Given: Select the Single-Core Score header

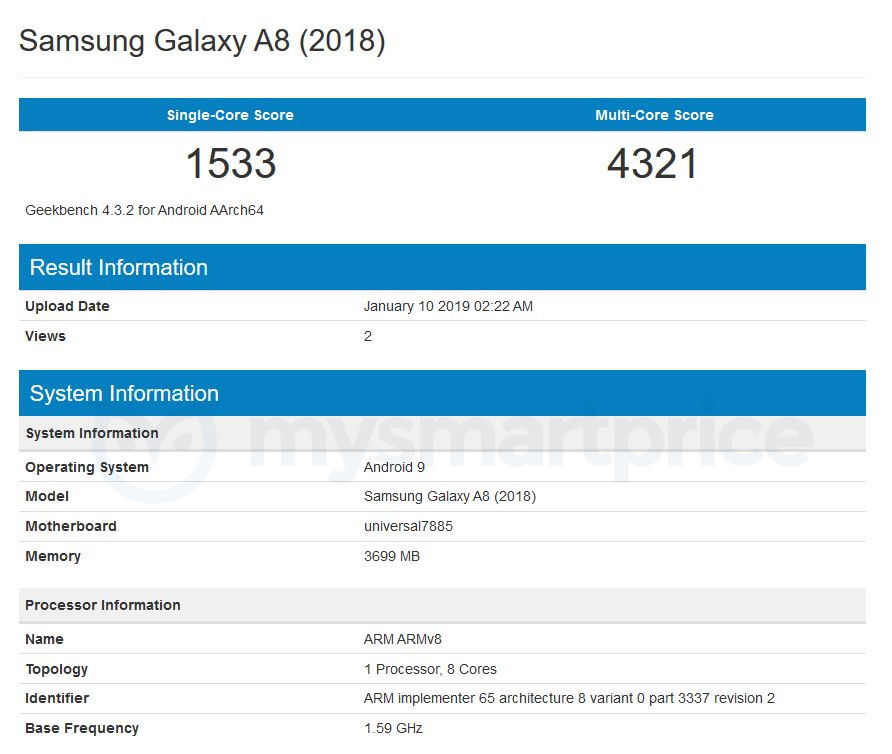Looking at the screenshot, I should pos(230,115).
